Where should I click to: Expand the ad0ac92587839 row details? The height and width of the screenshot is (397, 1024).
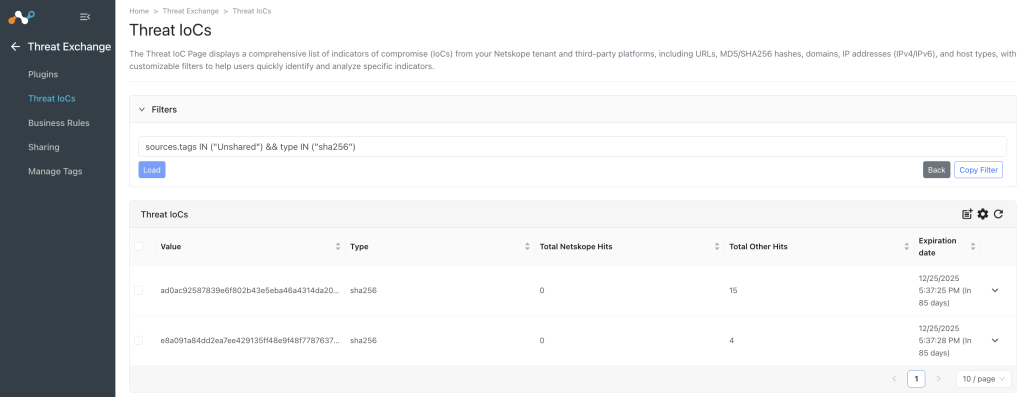(995, 291)
